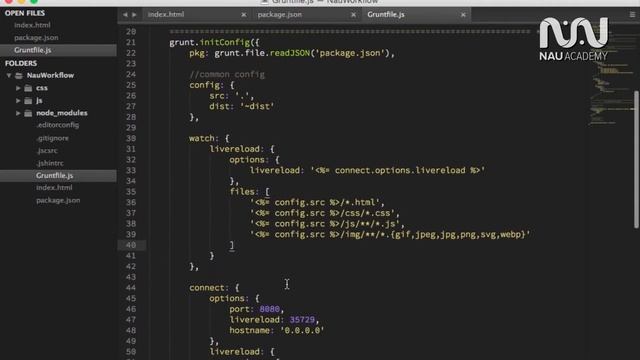Click the /css/*.css glob string line
Image resolution: width=640 pixels, height=360 pixels.
click(x=324, y=213)
